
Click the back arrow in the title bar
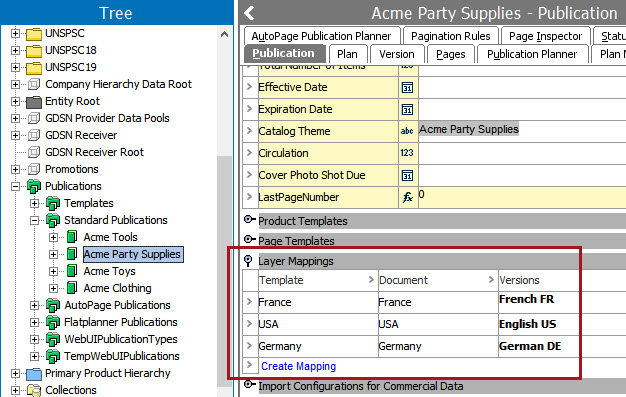[x=250, y=13]
